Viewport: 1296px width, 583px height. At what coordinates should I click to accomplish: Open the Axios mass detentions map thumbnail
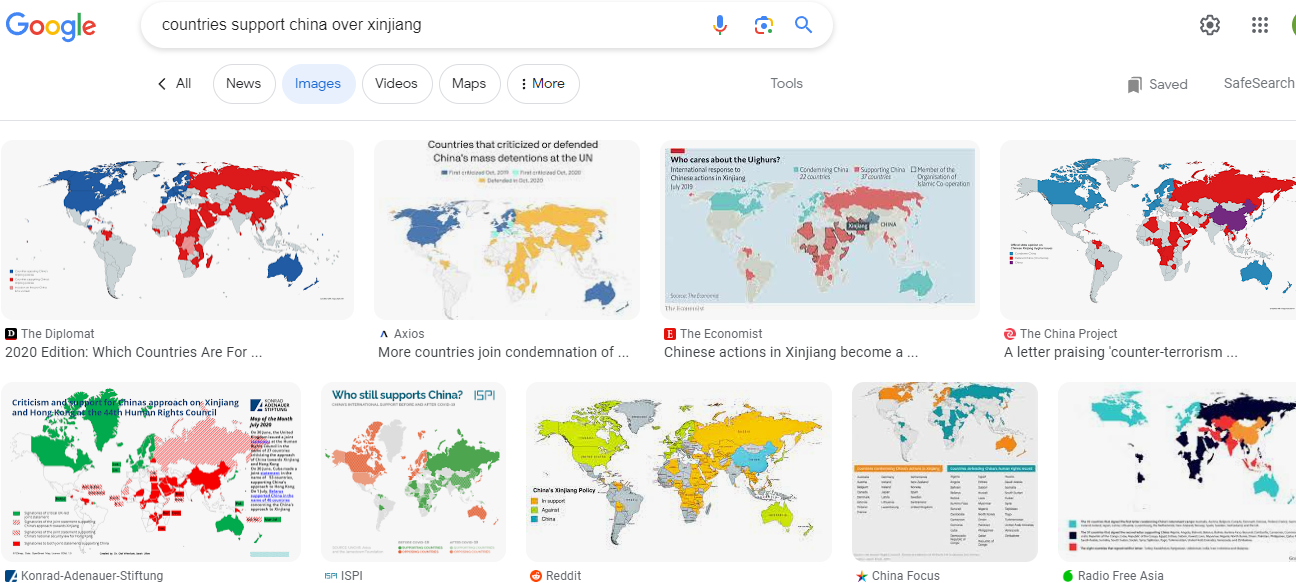507,230
